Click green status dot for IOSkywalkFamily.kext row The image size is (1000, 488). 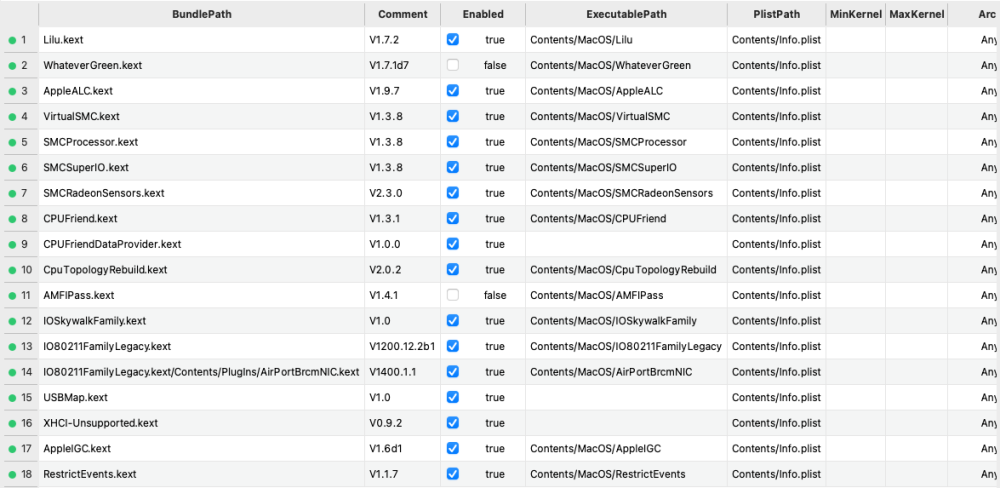(11, 321)
